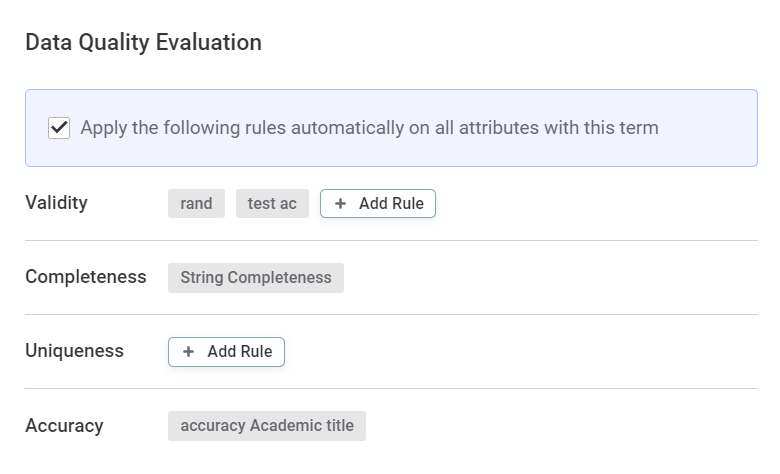Uncheck the apply rules automatically checkbox
Image resolution: width=780 pixels, height=474 pixels.
coord(59,128)
